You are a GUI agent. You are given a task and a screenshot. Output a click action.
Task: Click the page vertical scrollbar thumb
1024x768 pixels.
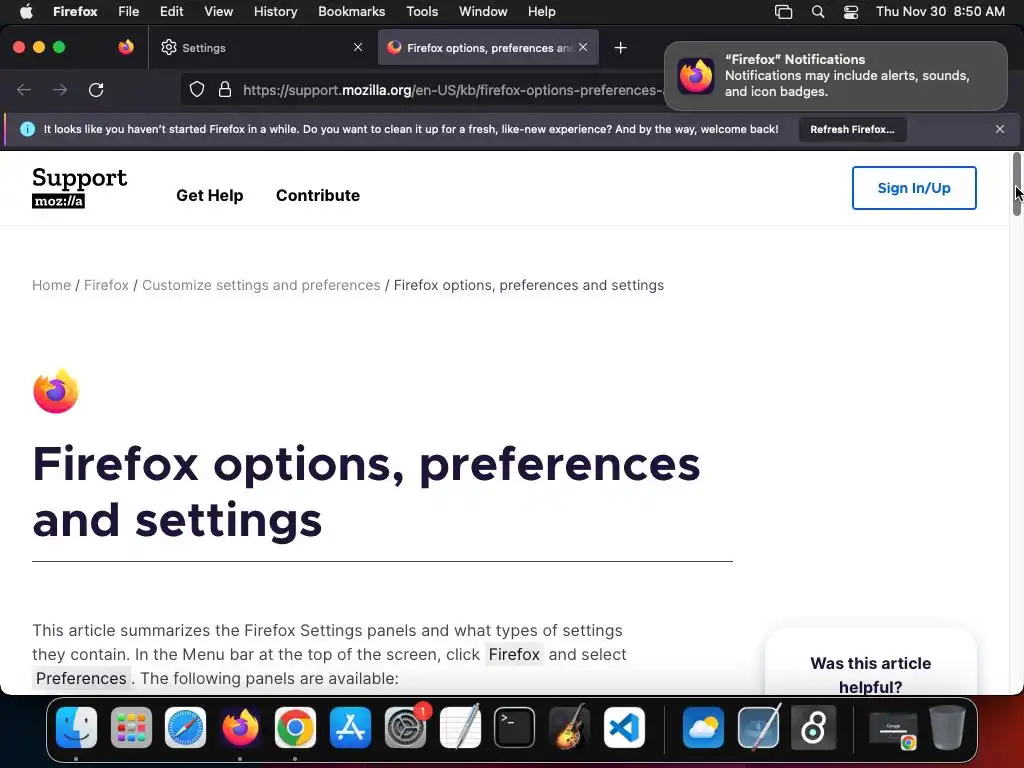(1016, 184)
